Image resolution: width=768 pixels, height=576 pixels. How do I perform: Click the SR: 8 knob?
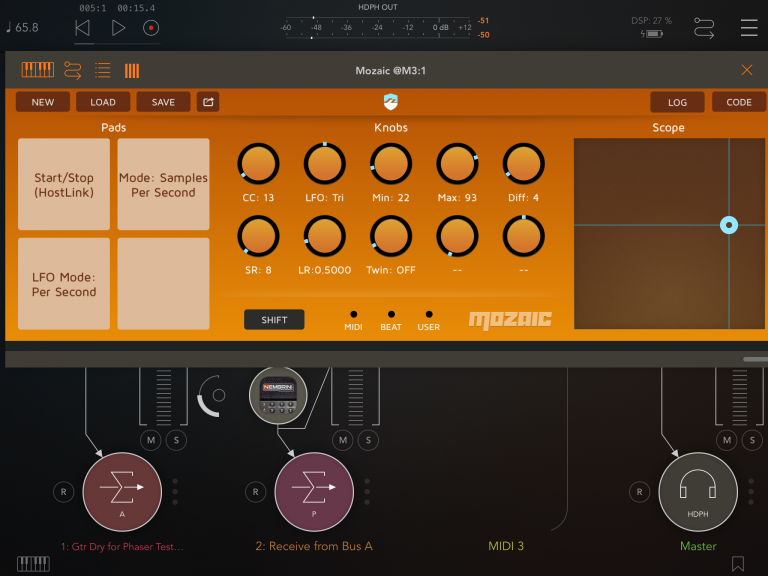[x=258, y=236]
